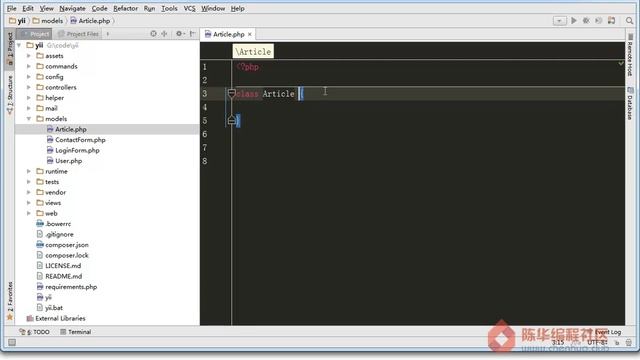Close the Article.php editor tab

(250, 34)
